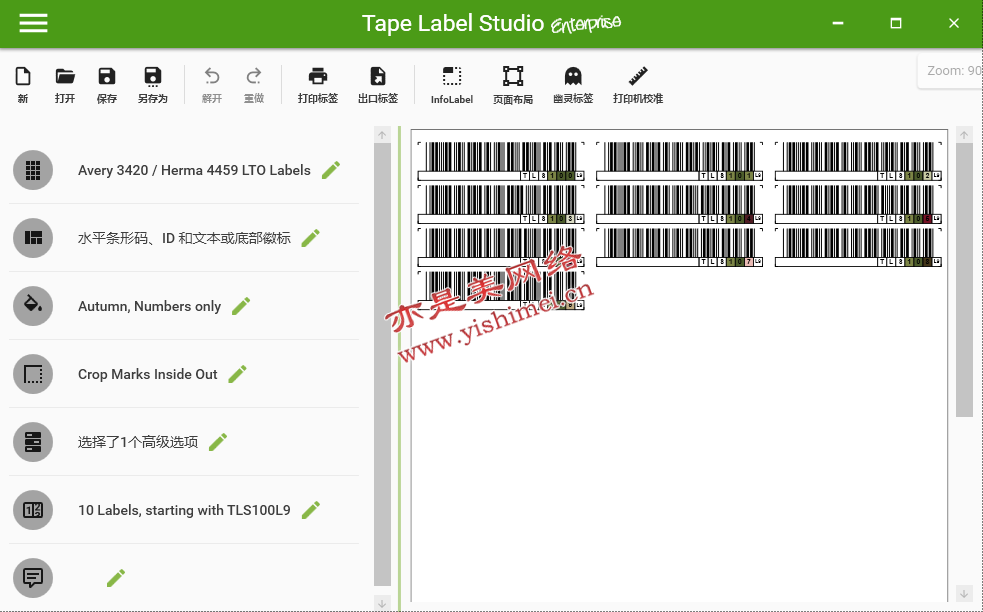Click the preview pane scroll up arrow

click(964, 135)
